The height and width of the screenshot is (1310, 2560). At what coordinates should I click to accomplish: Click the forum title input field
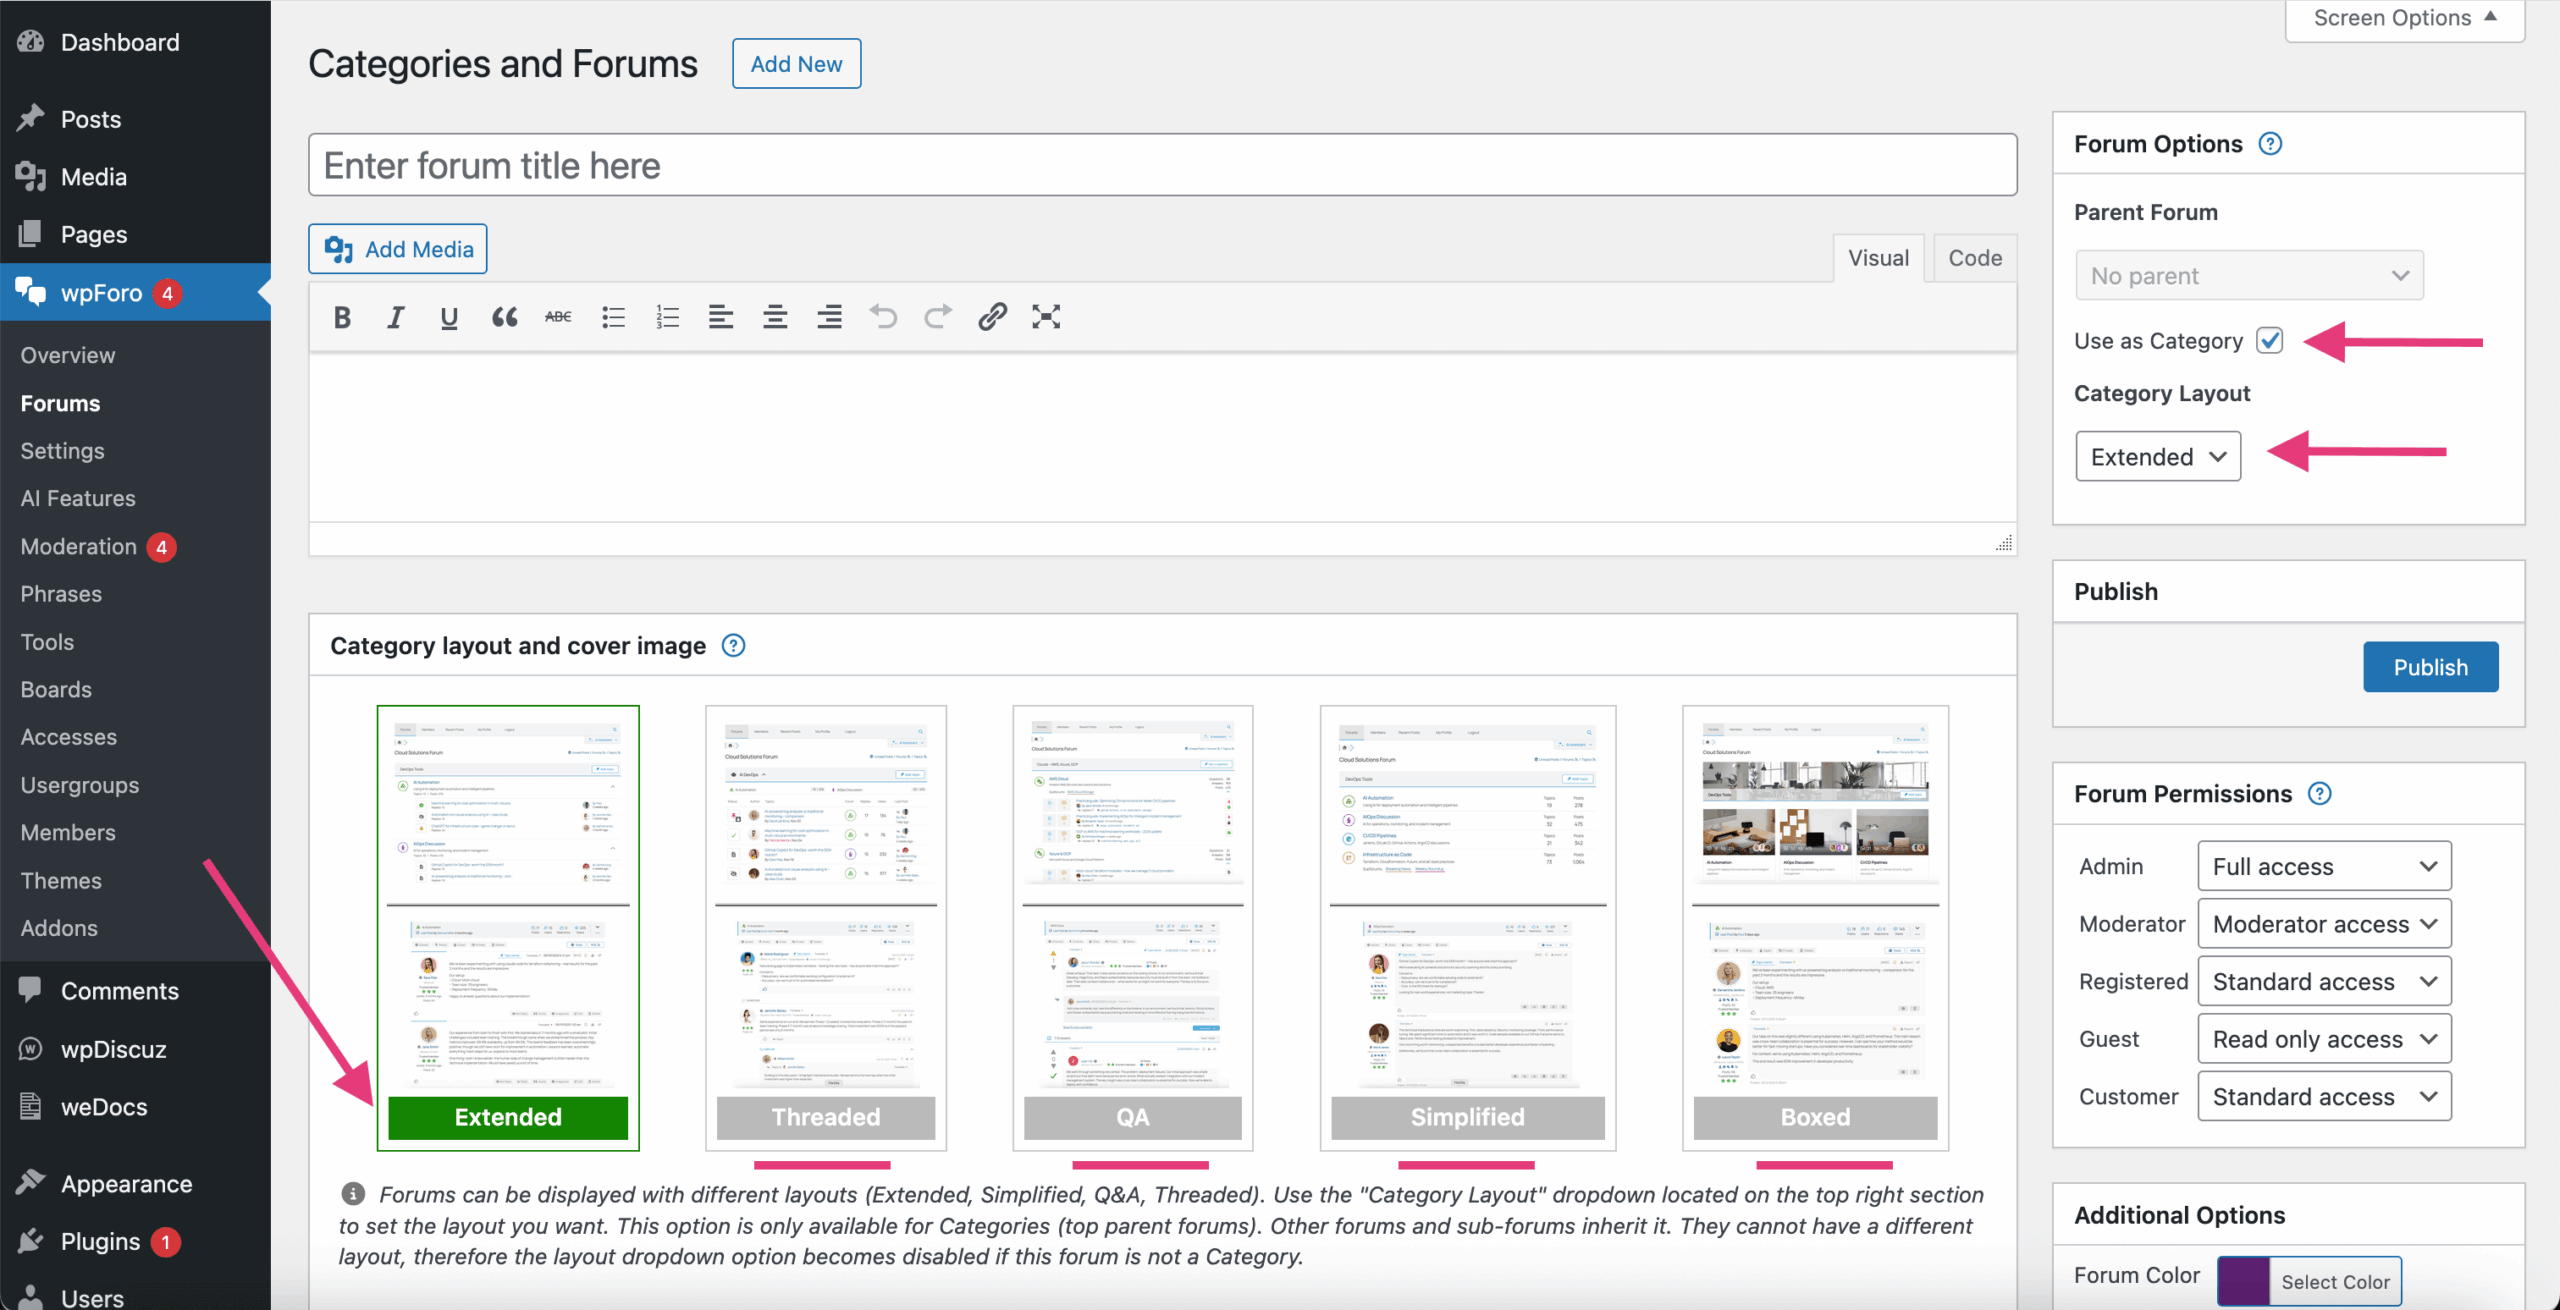point(1162,166)
